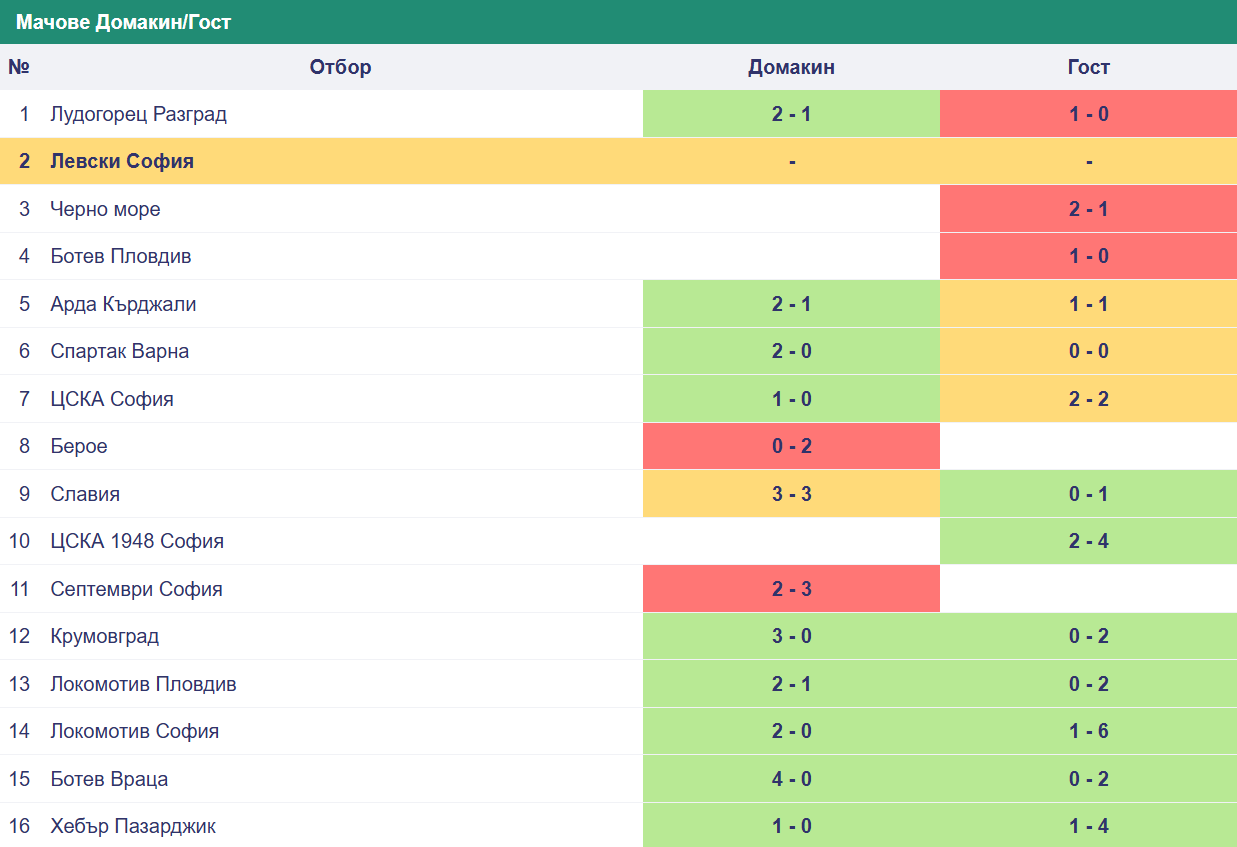Screen dimensions: 1237x847
Task: Select team ЦСКА София
Action: [112, 399]
